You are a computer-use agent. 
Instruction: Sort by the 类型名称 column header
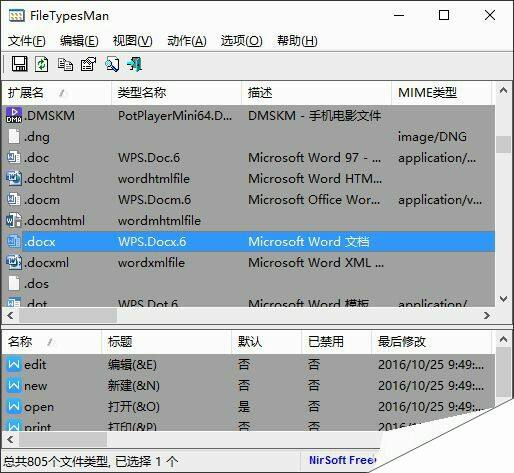click(x=176, y=93)
